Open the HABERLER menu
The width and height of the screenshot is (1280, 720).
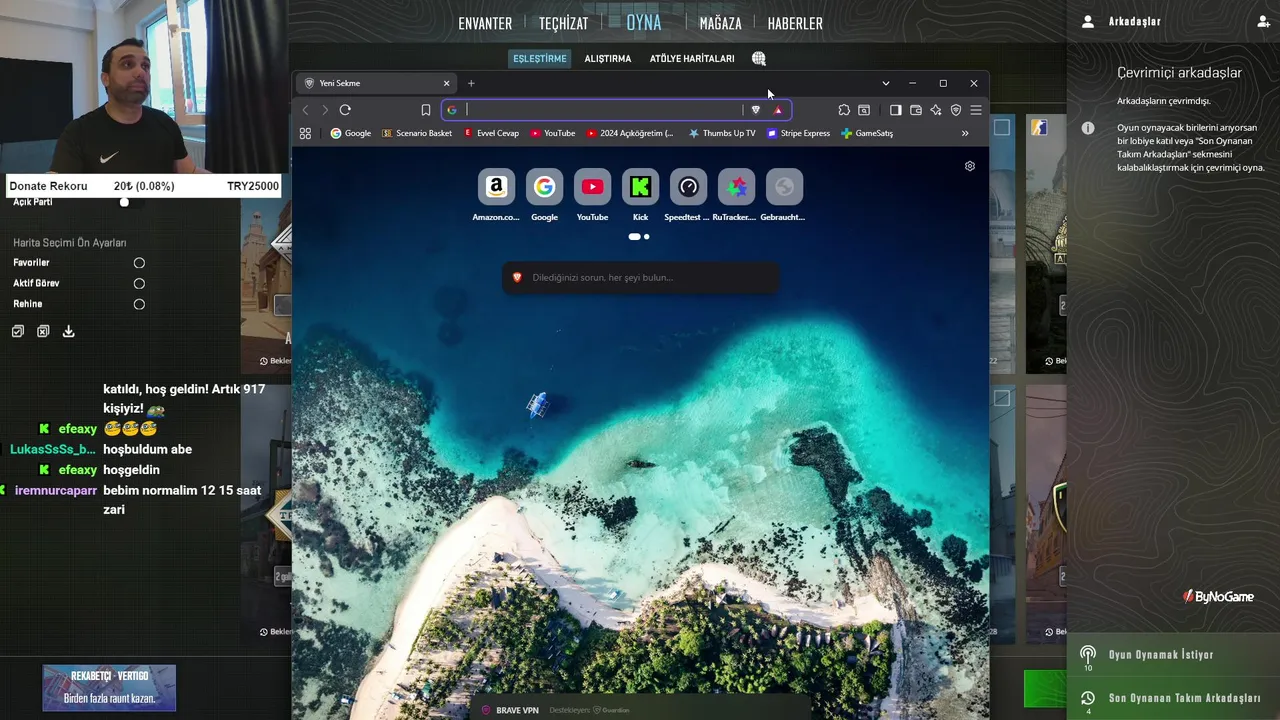795,23
